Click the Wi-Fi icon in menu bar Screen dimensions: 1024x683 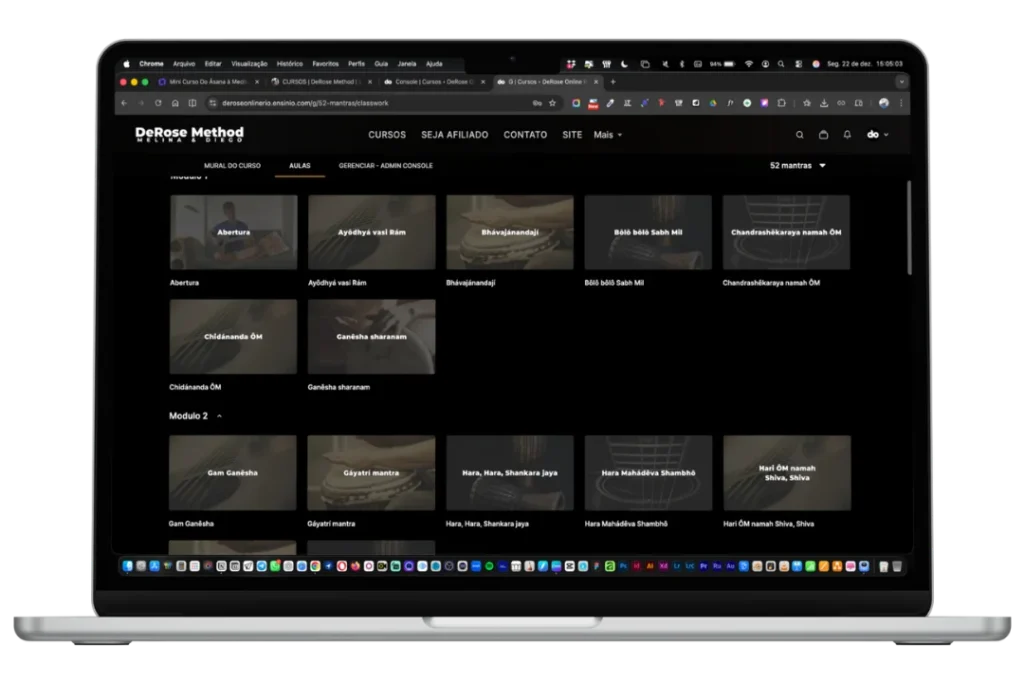pos(749,64)
